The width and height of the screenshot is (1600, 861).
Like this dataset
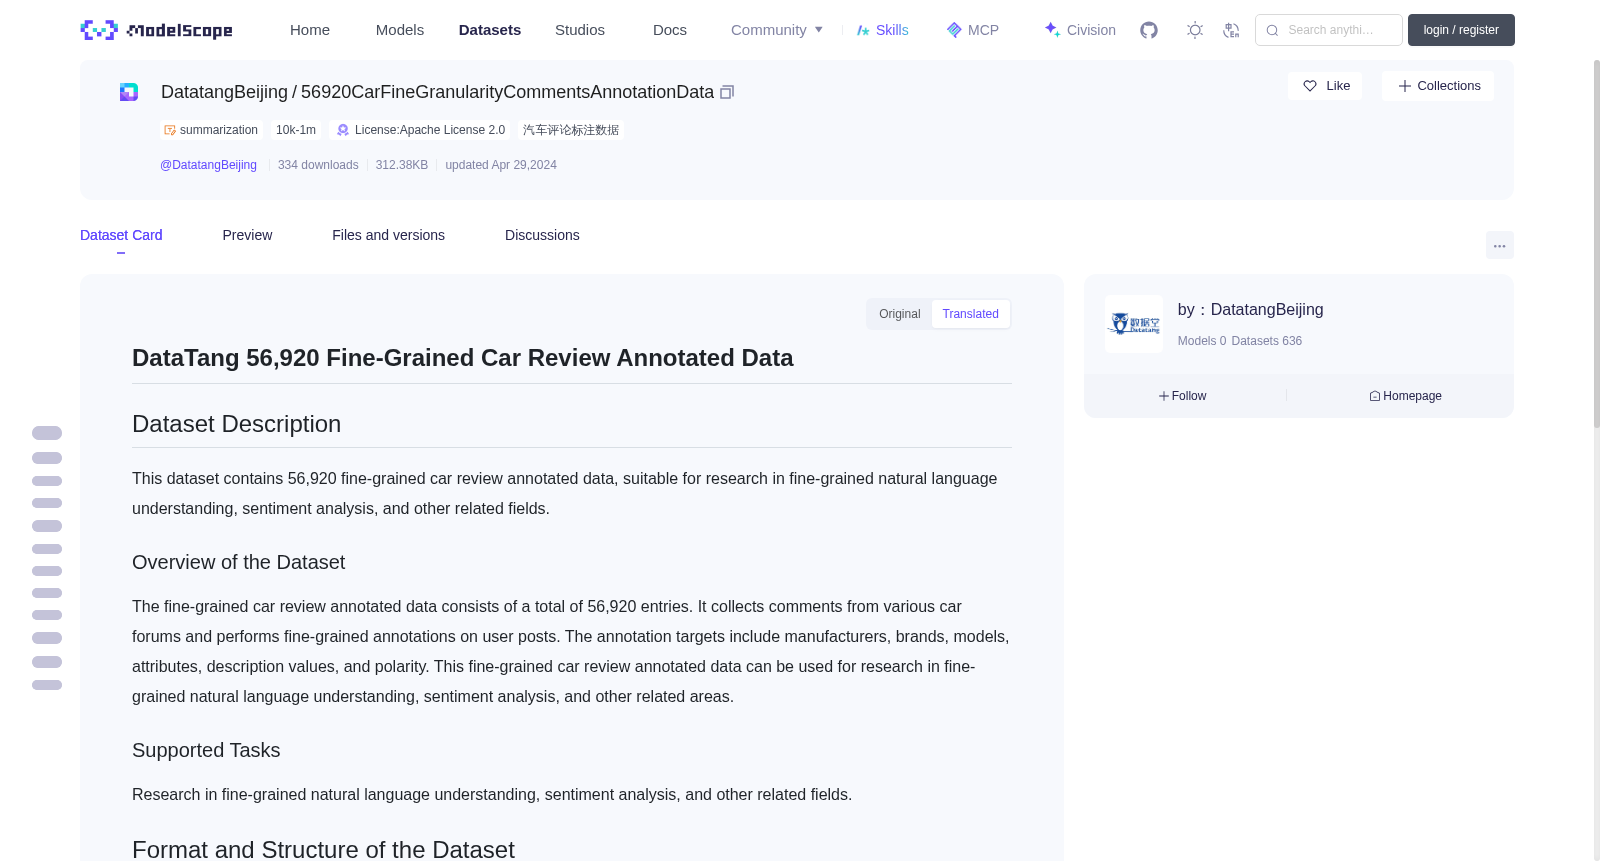coord(1325,86)
